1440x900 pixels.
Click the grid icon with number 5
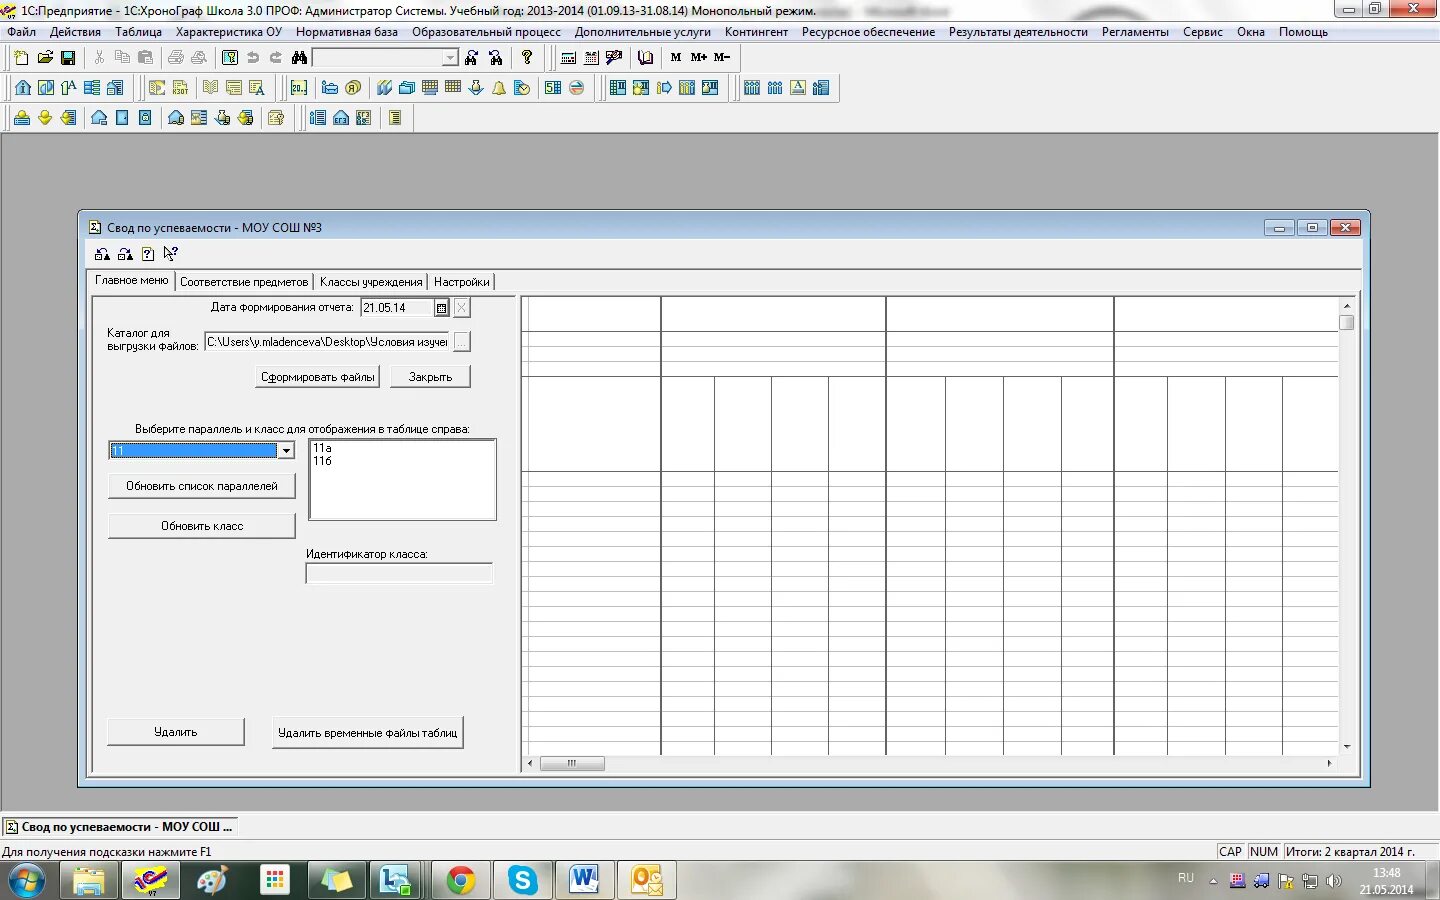point(553,88)
